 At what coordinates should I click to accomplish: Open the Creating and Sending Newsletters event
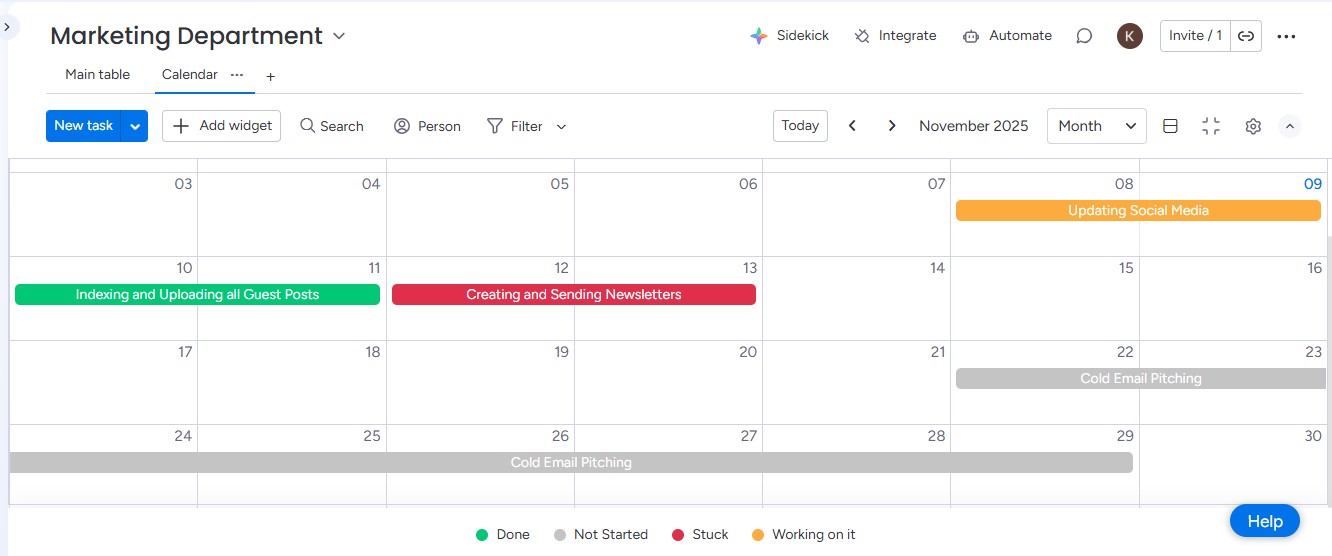tap(573, 295)
